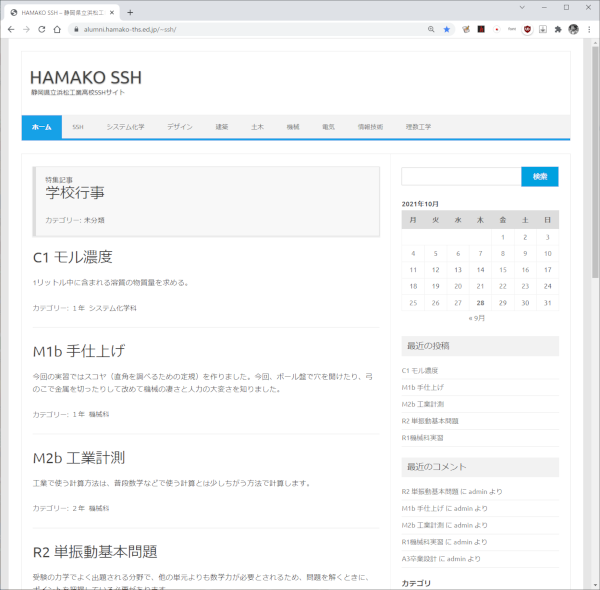The width and height of the screenshot is (600, 590).
Task: Open the SSH navigation menu item
Action: pos(78,127)
